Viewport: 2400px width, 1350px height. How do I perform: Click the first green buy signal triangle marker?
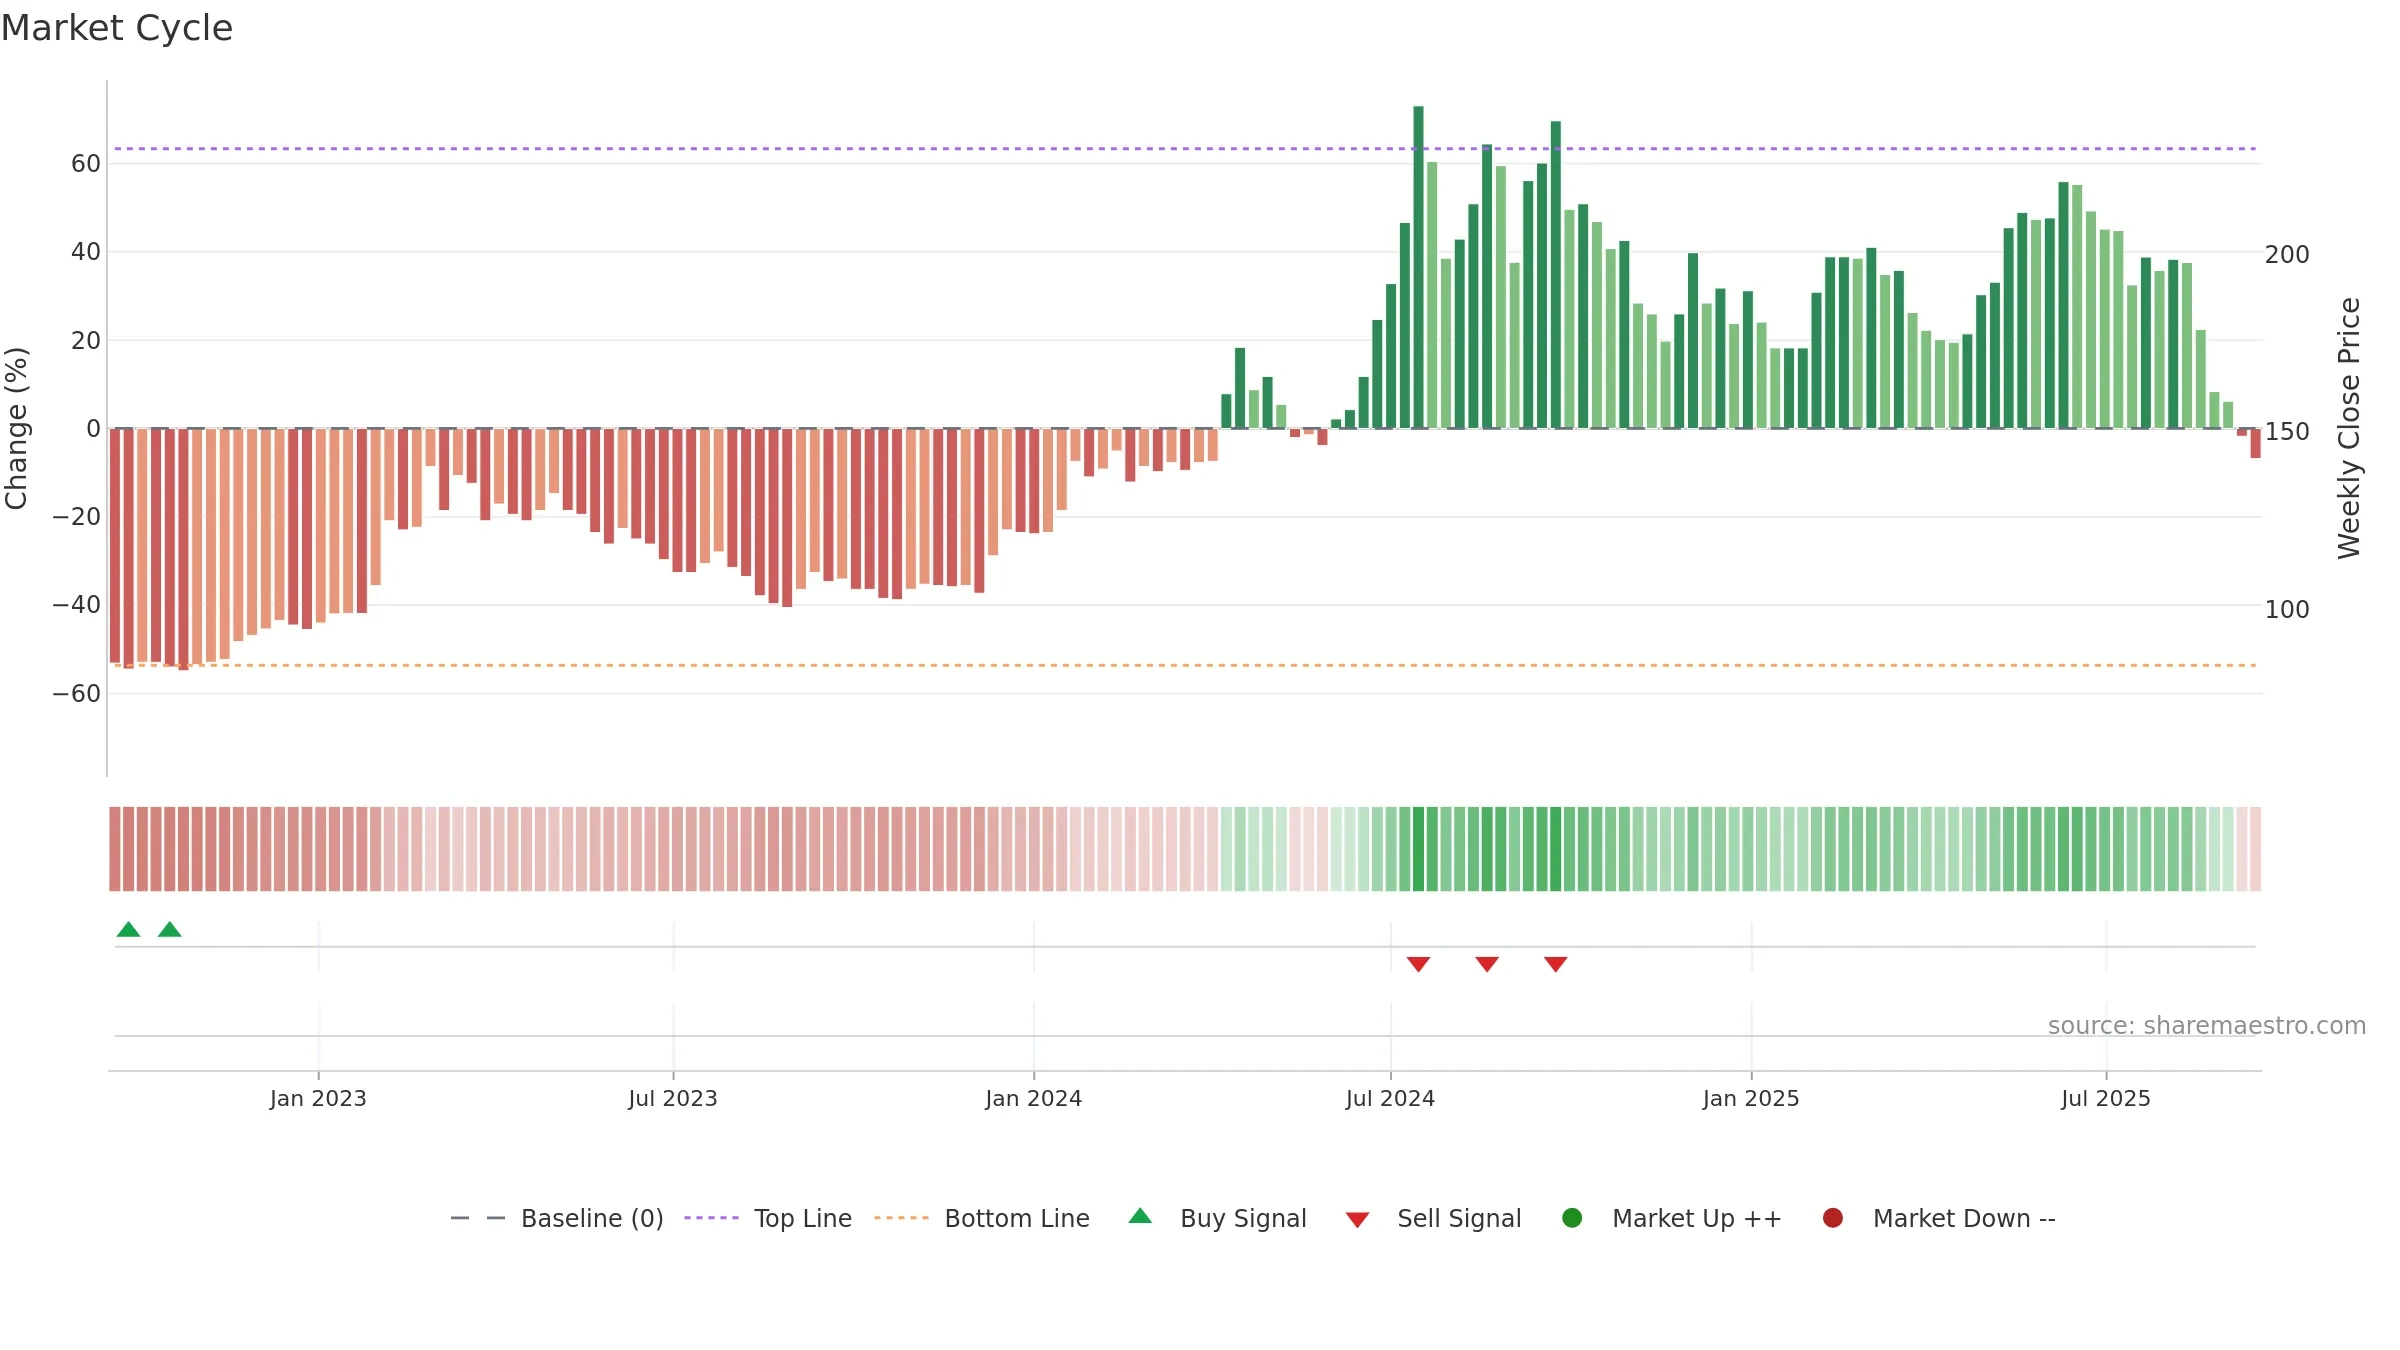[x=128, y=929]
